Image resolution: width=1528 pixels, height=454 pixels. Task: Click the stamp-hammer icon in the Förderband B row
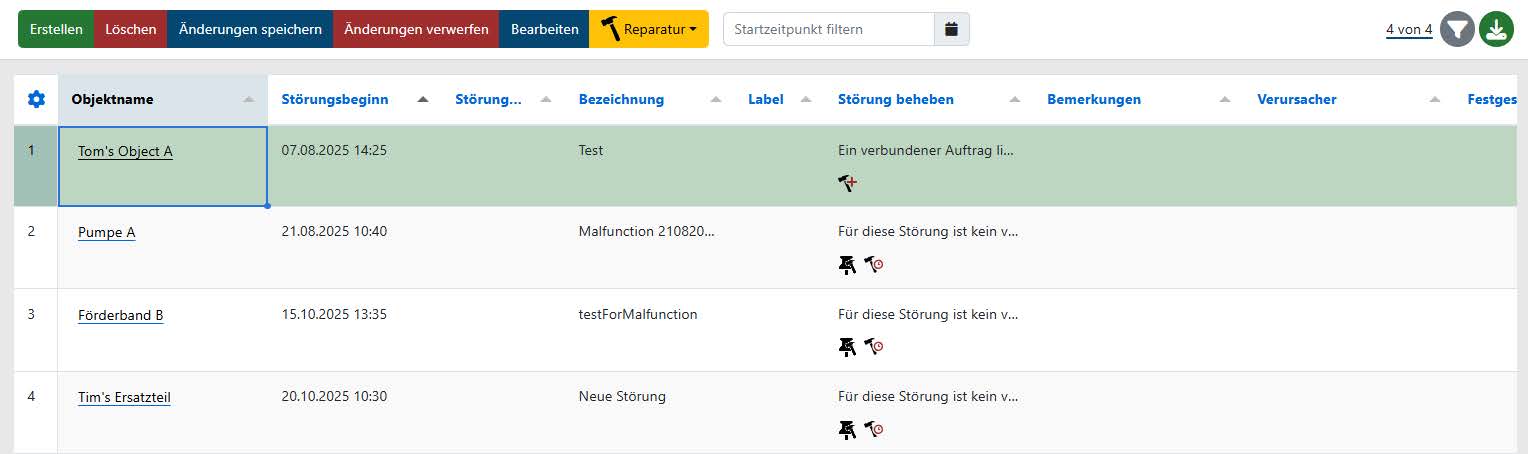[x=847, y=347]
